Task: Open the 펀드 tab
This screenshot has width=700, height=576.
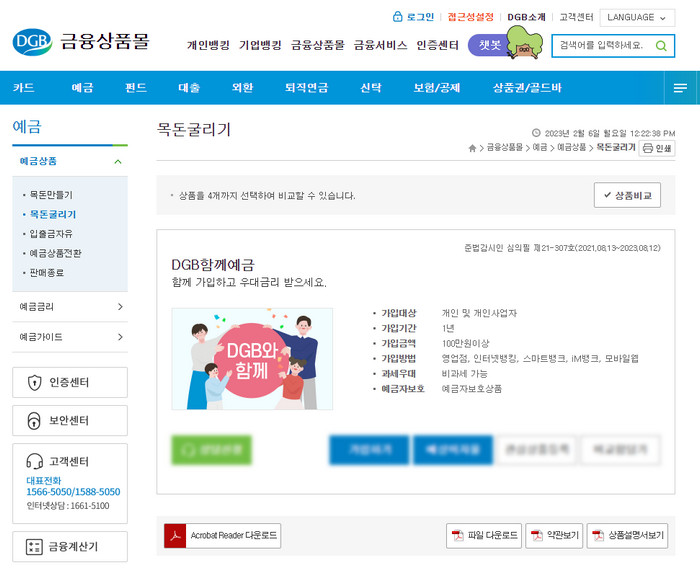Action: (x=136, y=88)
